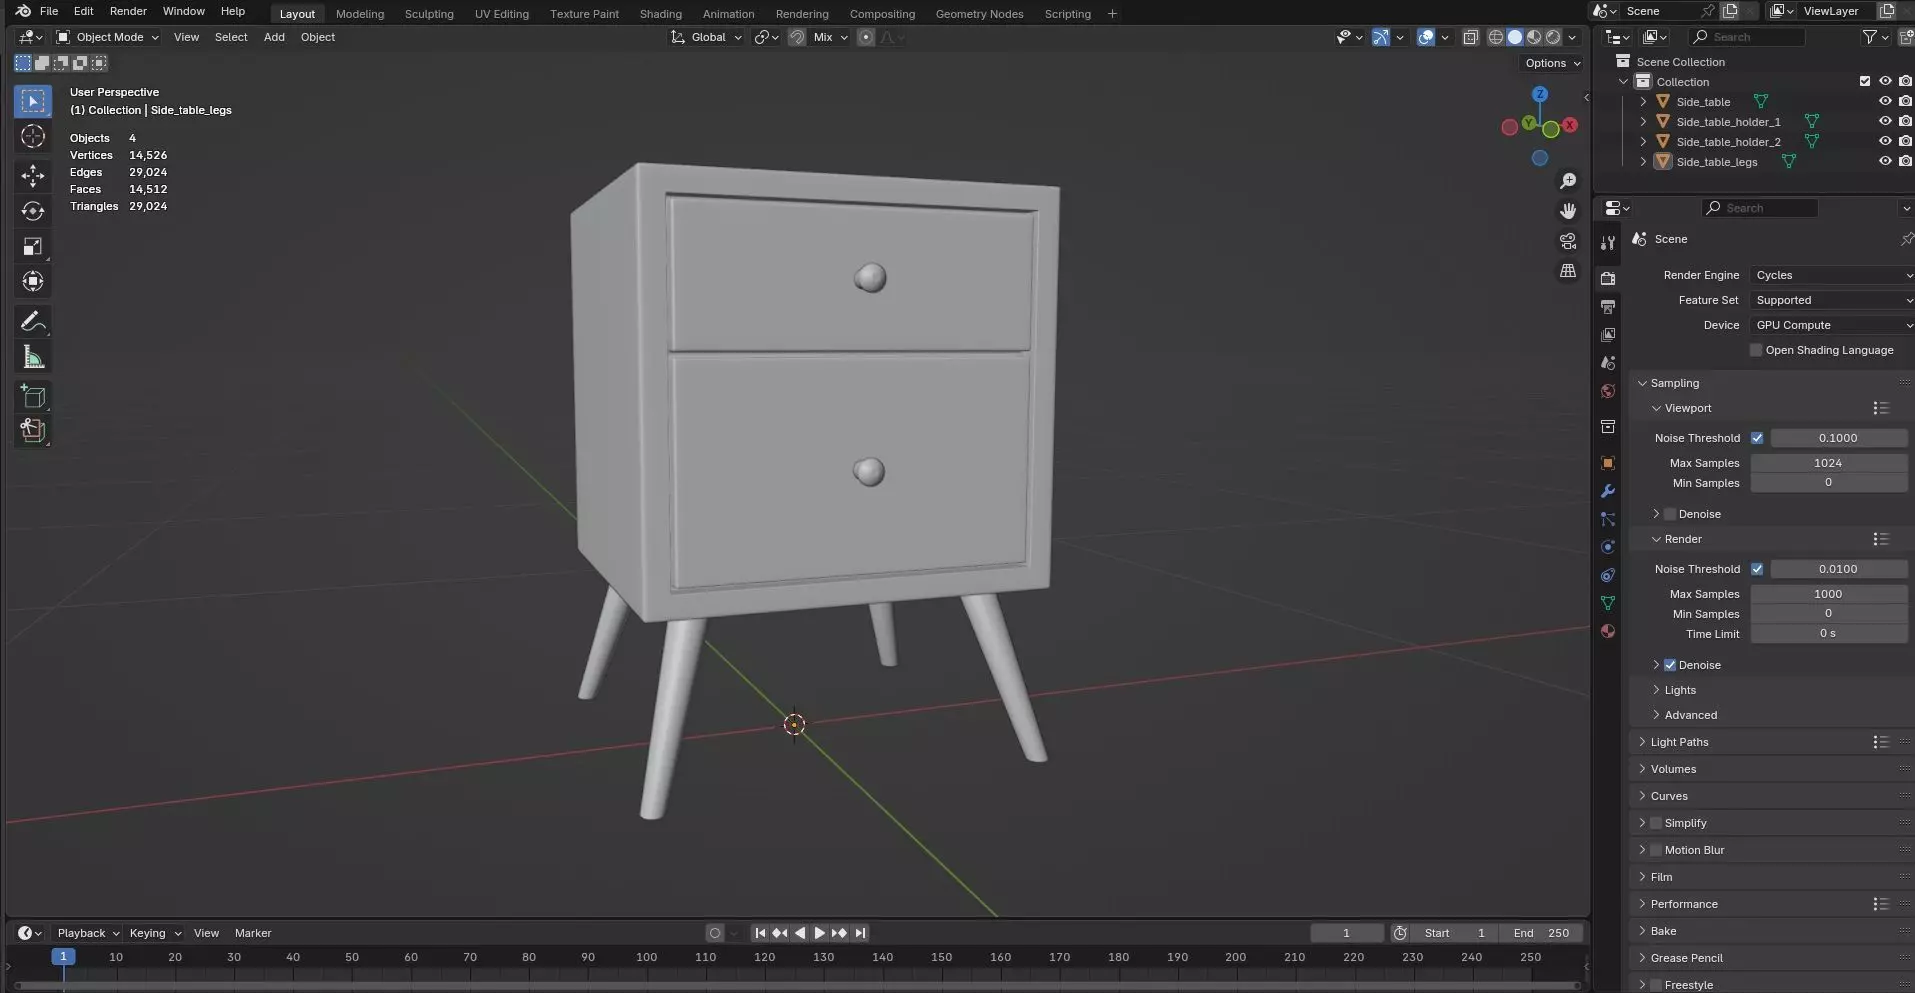
Task: Adjust viewport Max Samples field 1024
Action: pos(1828,463)
